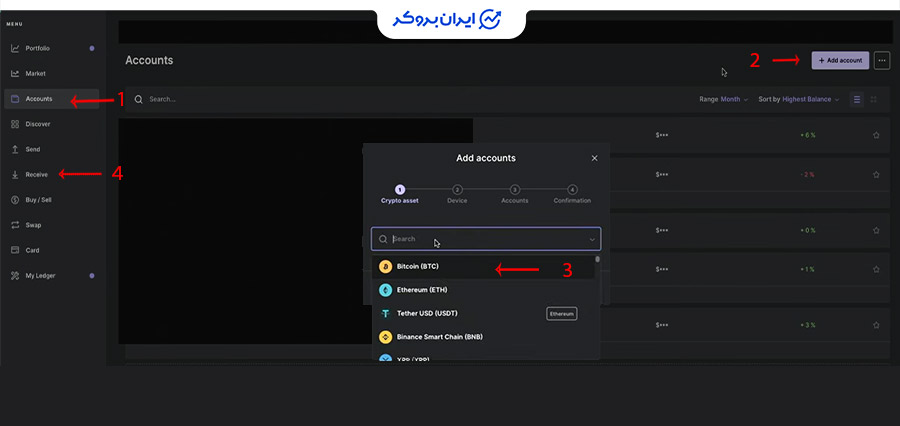Select Bitcoin (BTC) from the list
This screenshot has width=900, height=426.
click(483, 267)
